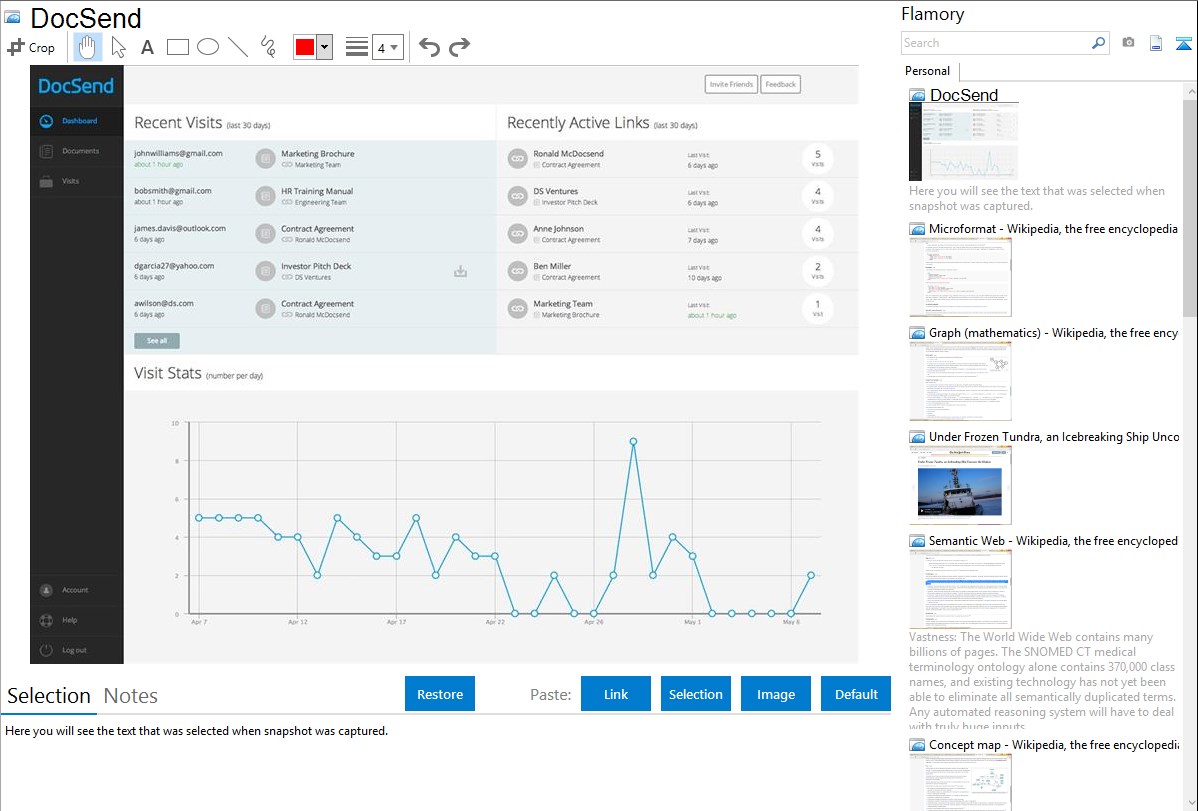Click the page document icon in Flamory header

tap(1156, 43)
